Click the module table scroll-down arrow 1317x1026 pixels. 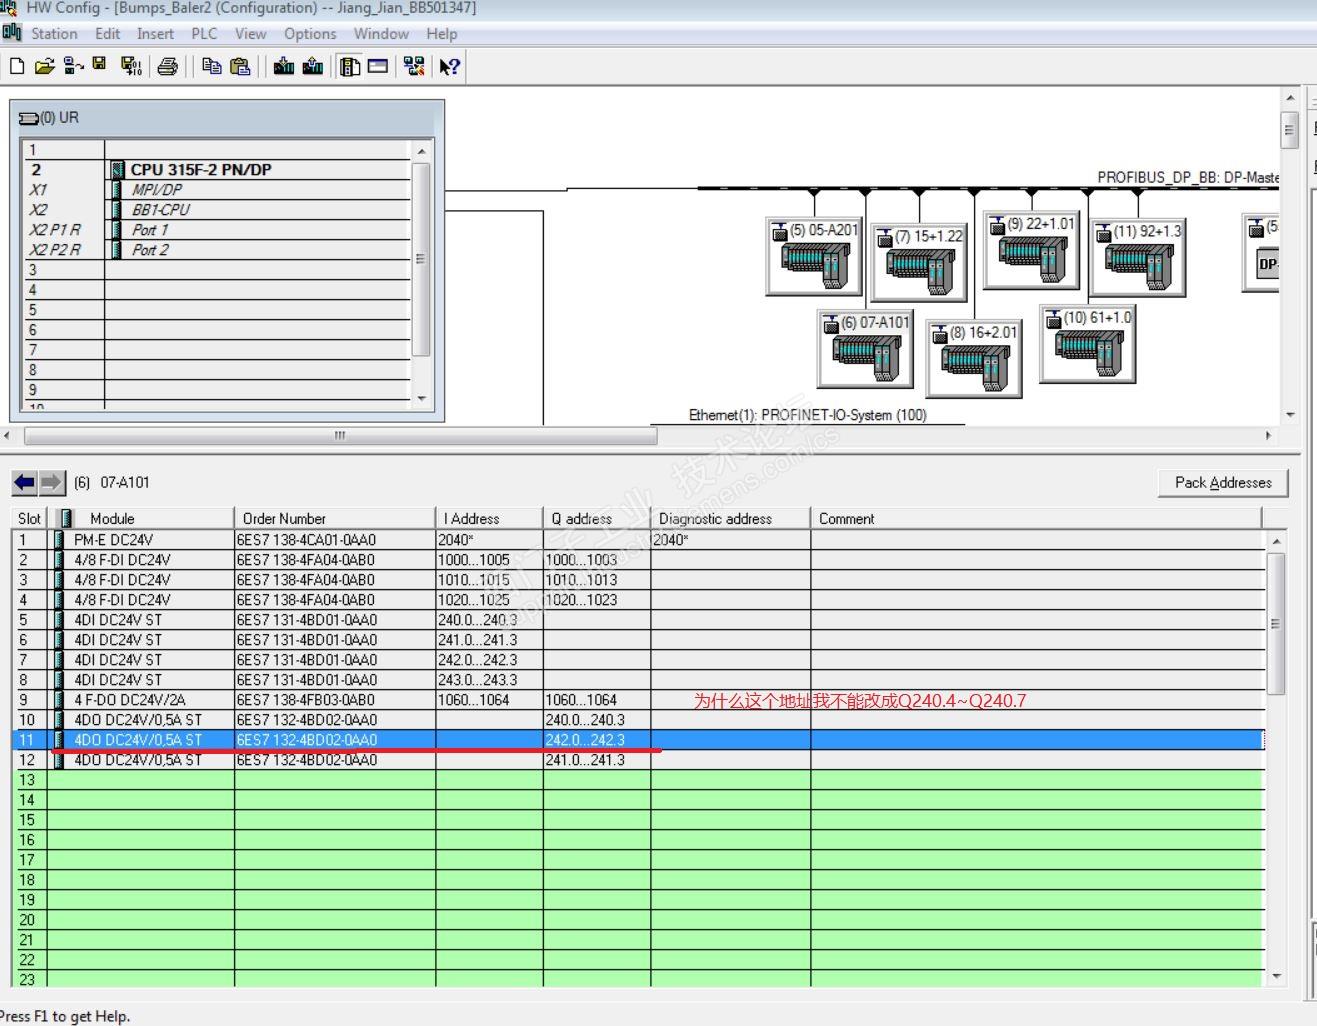[1276, 976]
